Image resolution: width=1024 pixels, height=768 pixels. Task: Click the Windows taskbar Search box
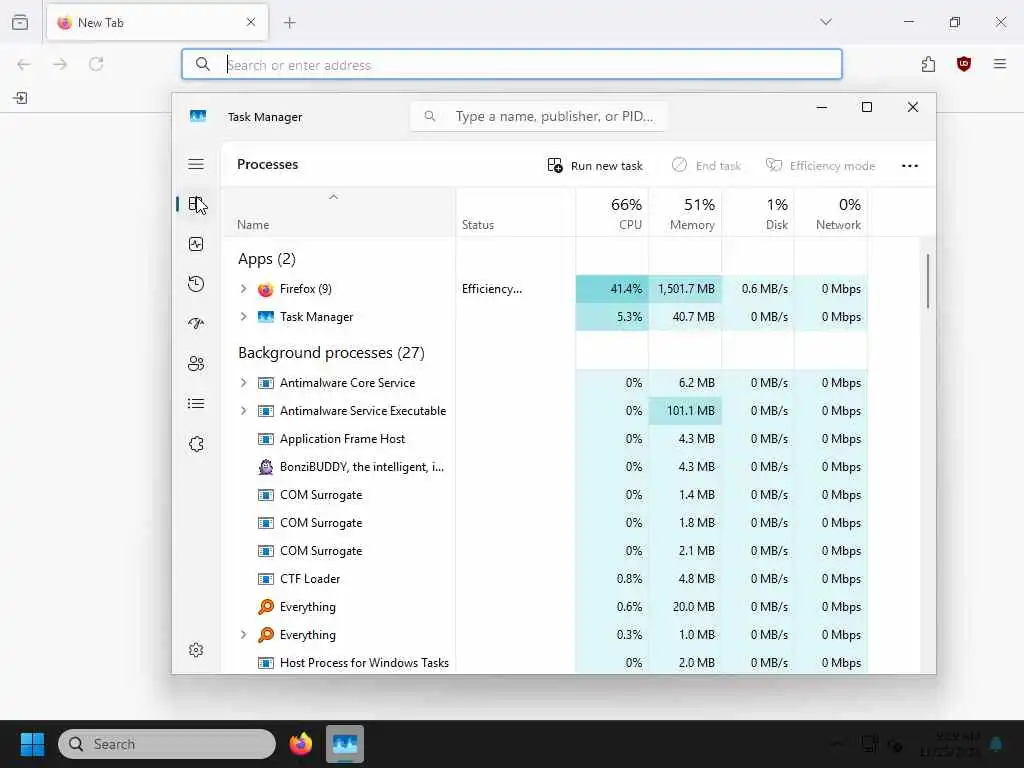click(167, 744)
